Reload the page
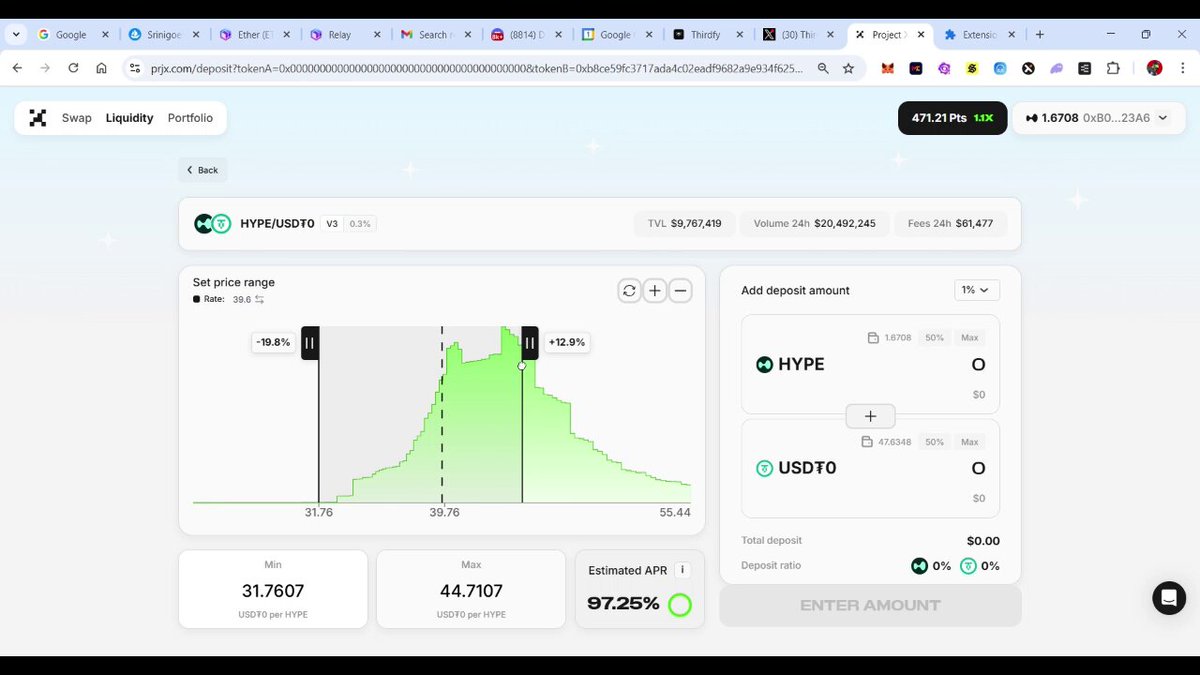The height and width of the screenshot is (675, 1200). (73, 68)
